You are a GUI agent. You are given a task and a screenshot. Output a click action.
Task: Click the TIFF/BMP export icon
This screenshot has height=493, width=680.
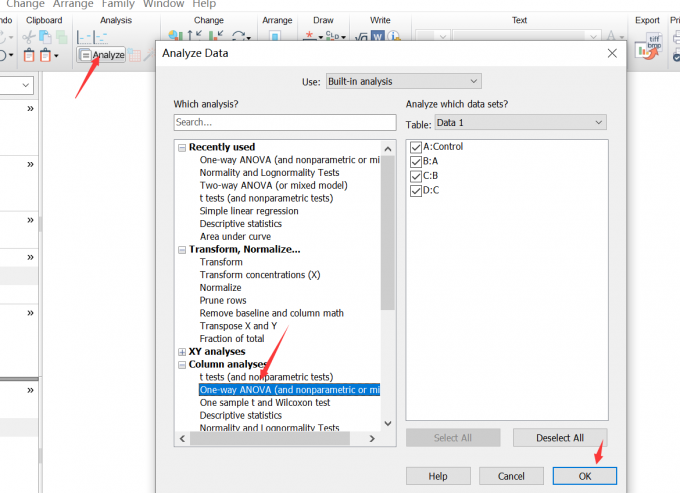[654, 44]
